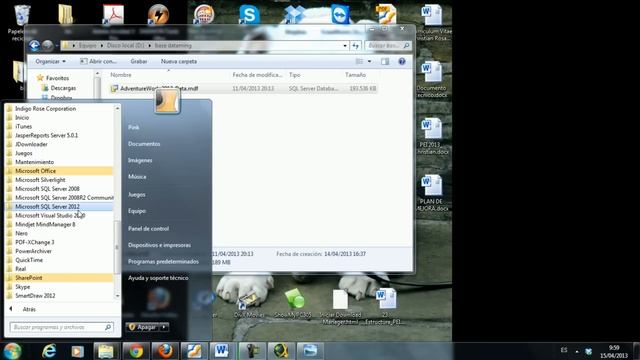This screenshot has height=360, width=640.
Task: Launch the Skype desktop shortcut
Action: point(249,15)
